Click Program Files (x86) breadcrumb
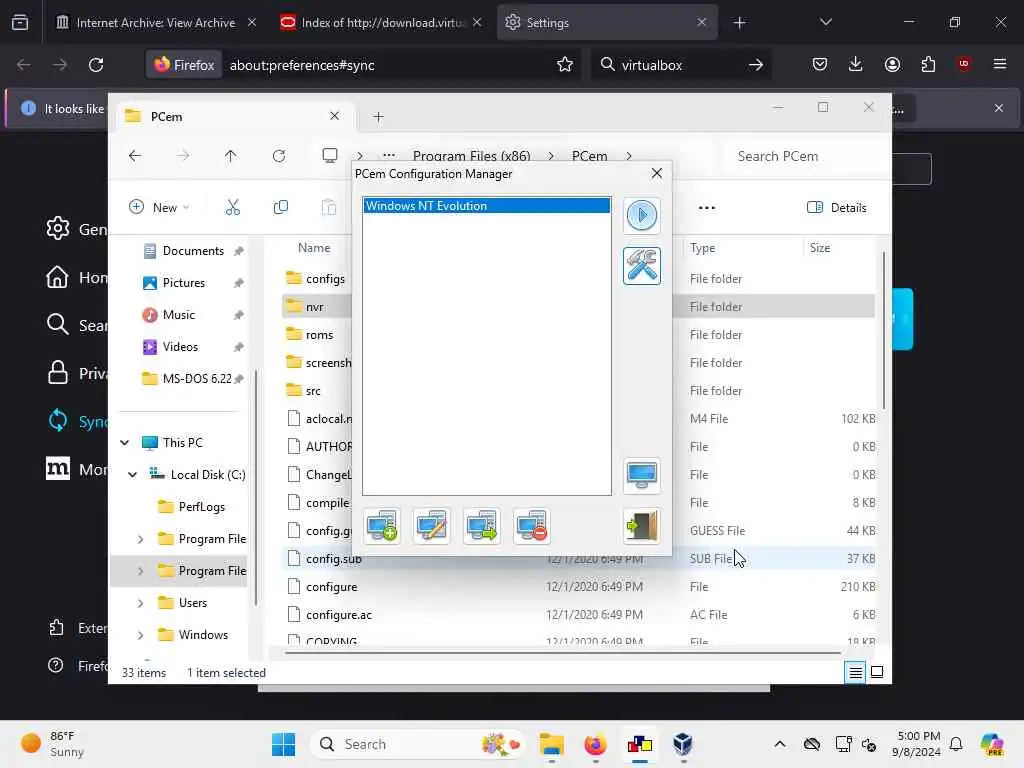 click(472, 156)
